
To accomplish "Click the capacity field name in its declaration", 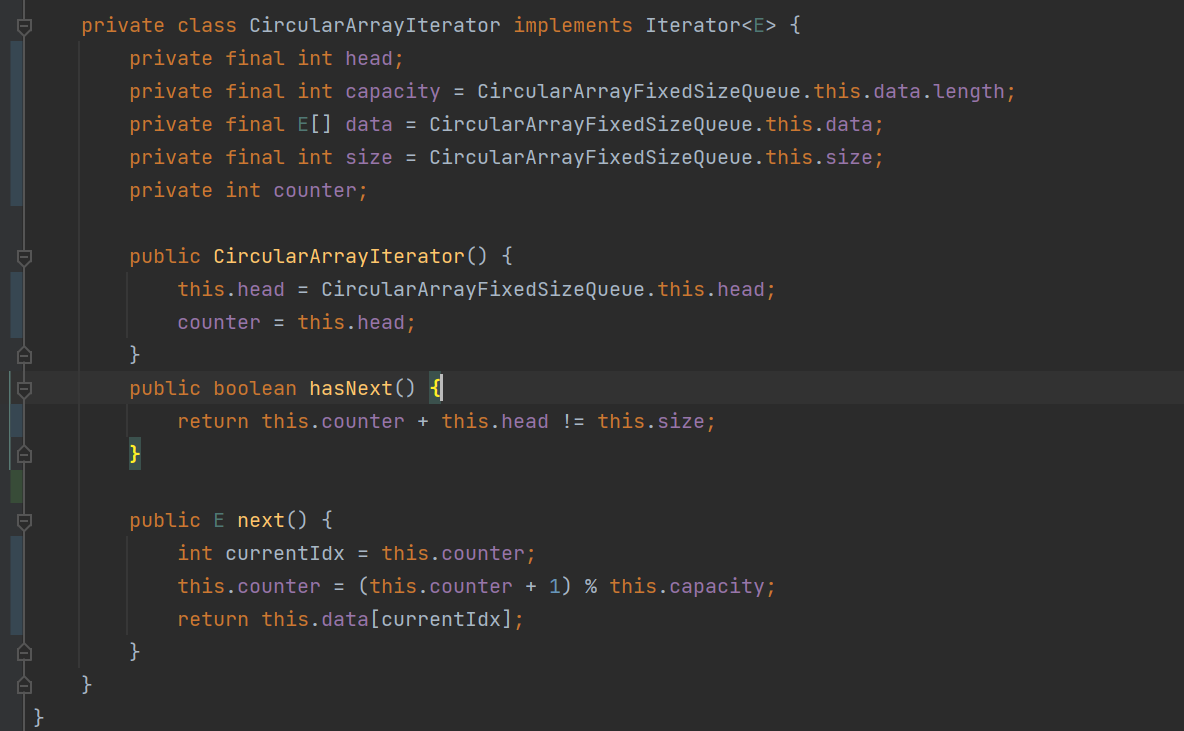I will point(392,91).
